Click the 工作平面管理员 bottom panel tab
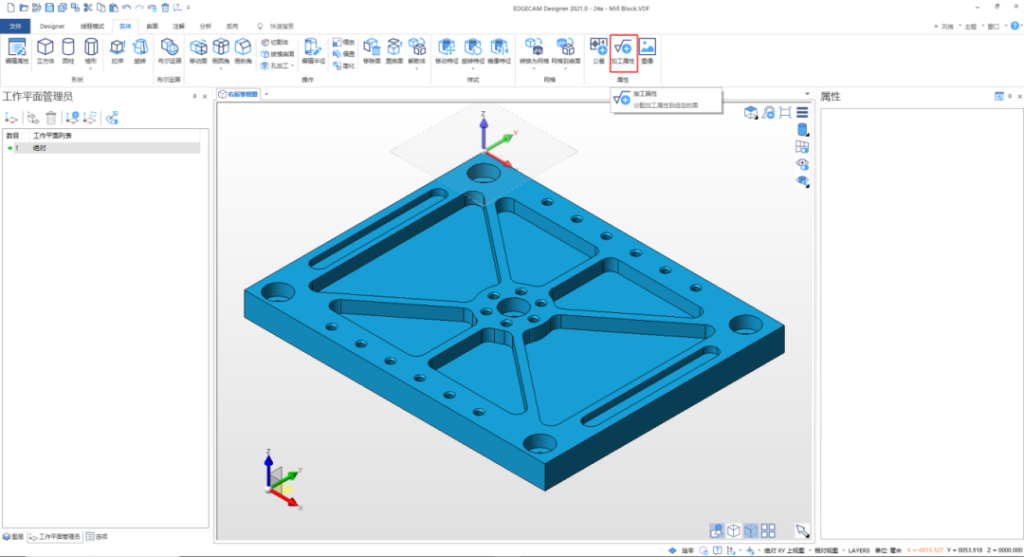Viewport: 1024px width, 557px height. pyautogui.click(x=53, y=537)
